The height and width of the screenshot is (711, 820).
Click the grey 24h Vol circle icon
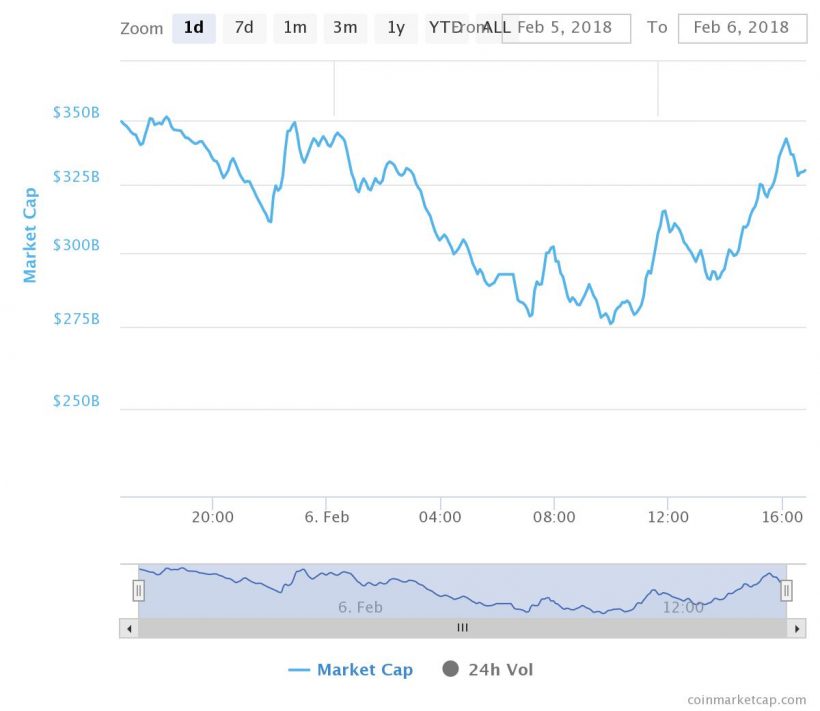(x=451, y=669)
